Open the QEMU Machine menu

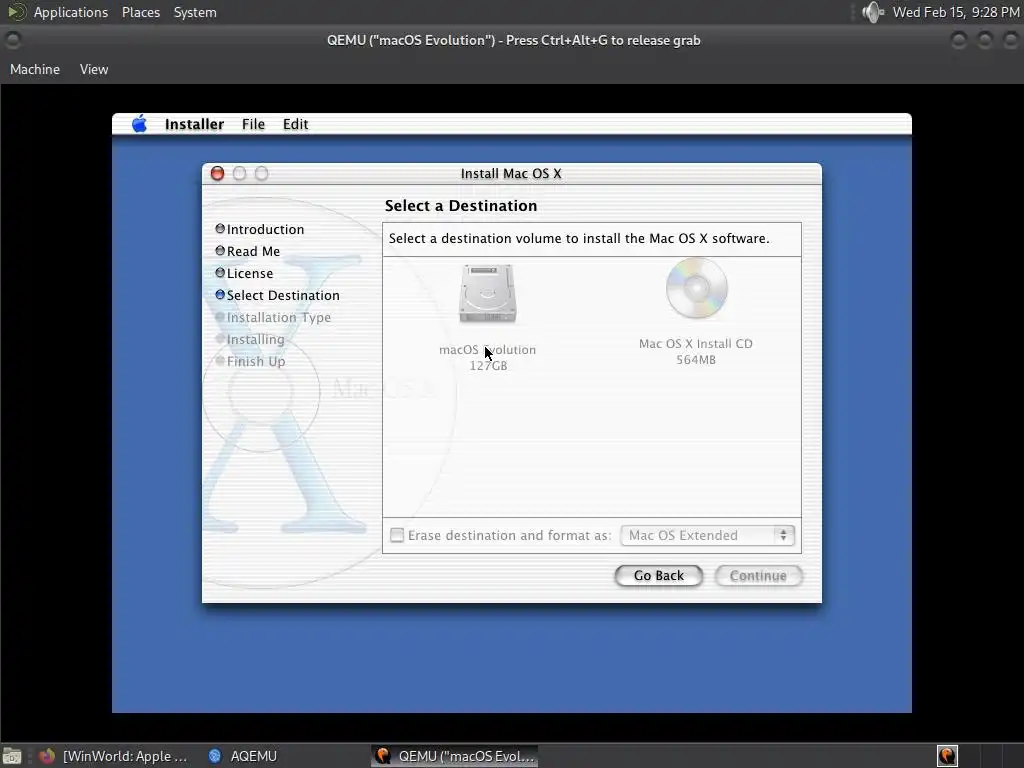coord(35,69)
